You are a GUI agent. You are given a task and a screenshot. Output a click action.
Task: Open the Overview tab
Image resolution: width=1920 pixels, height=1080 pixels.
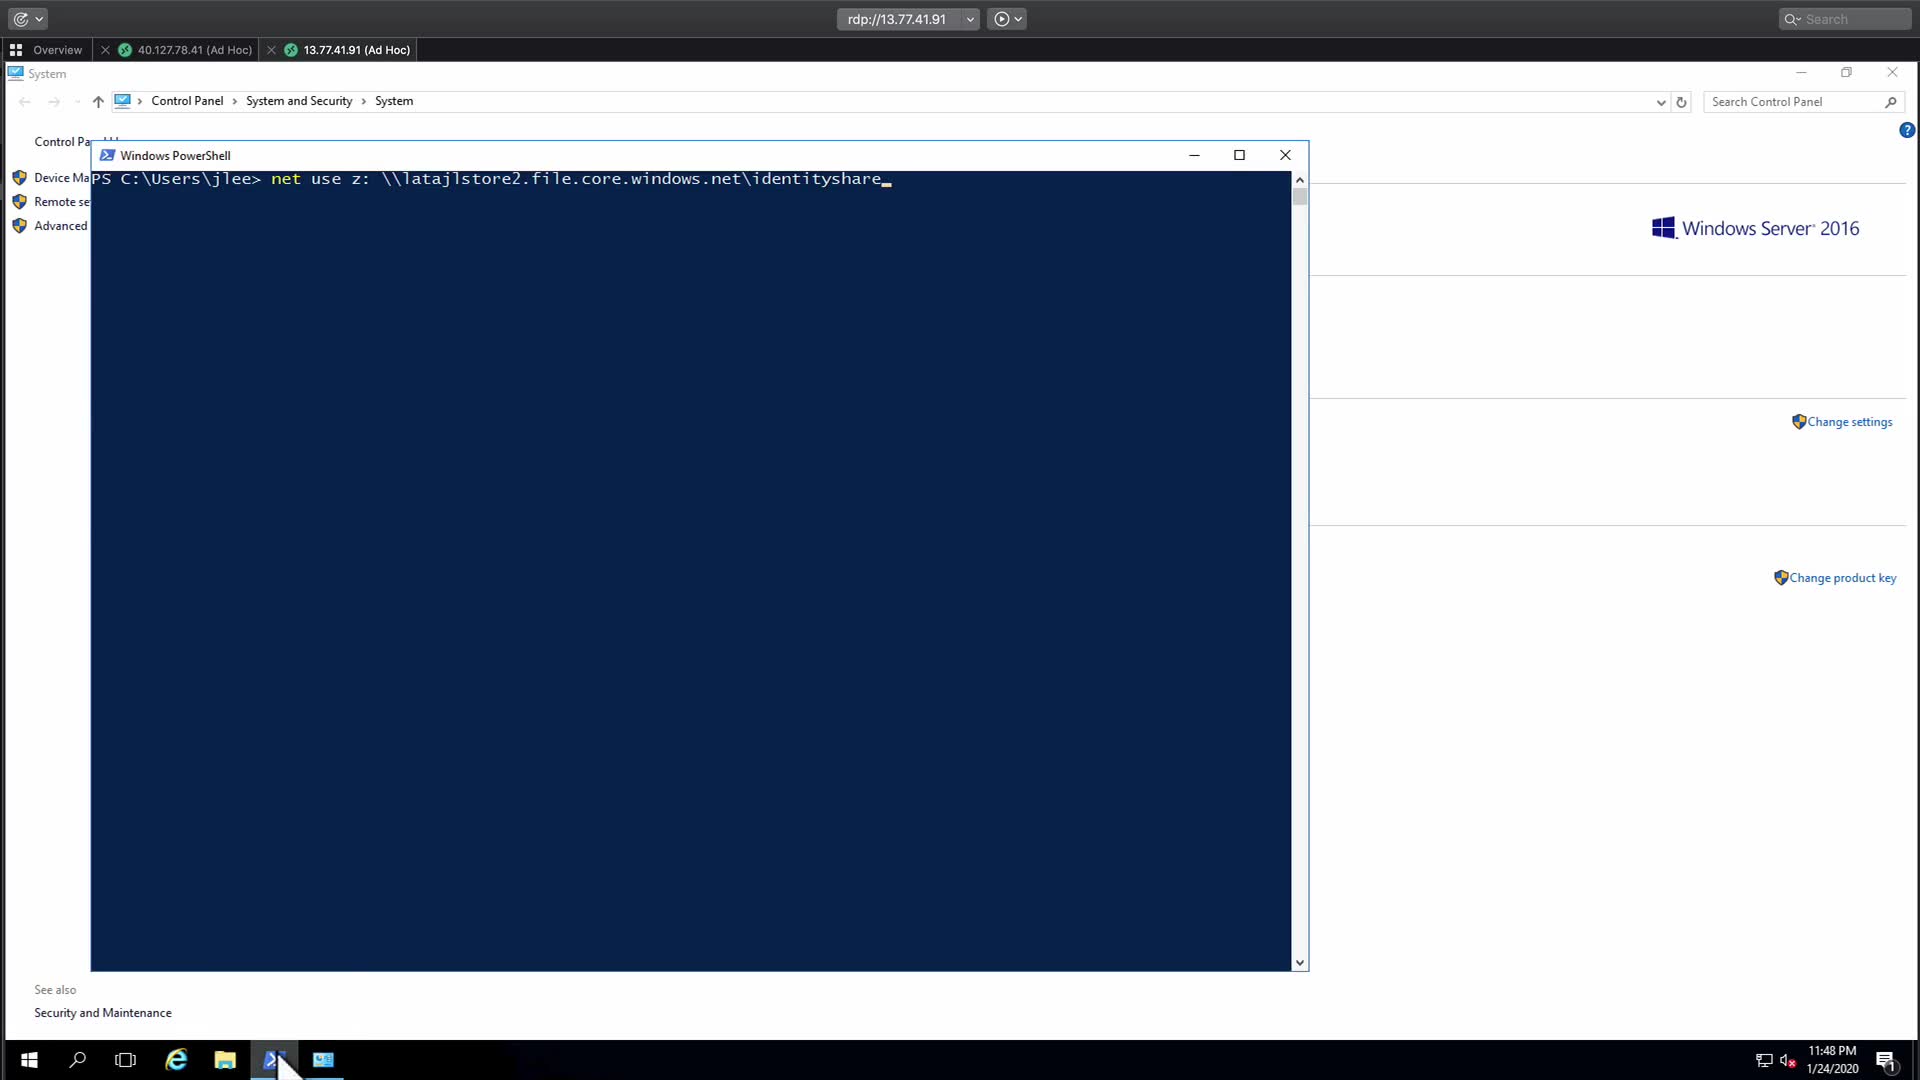[57, 50]
